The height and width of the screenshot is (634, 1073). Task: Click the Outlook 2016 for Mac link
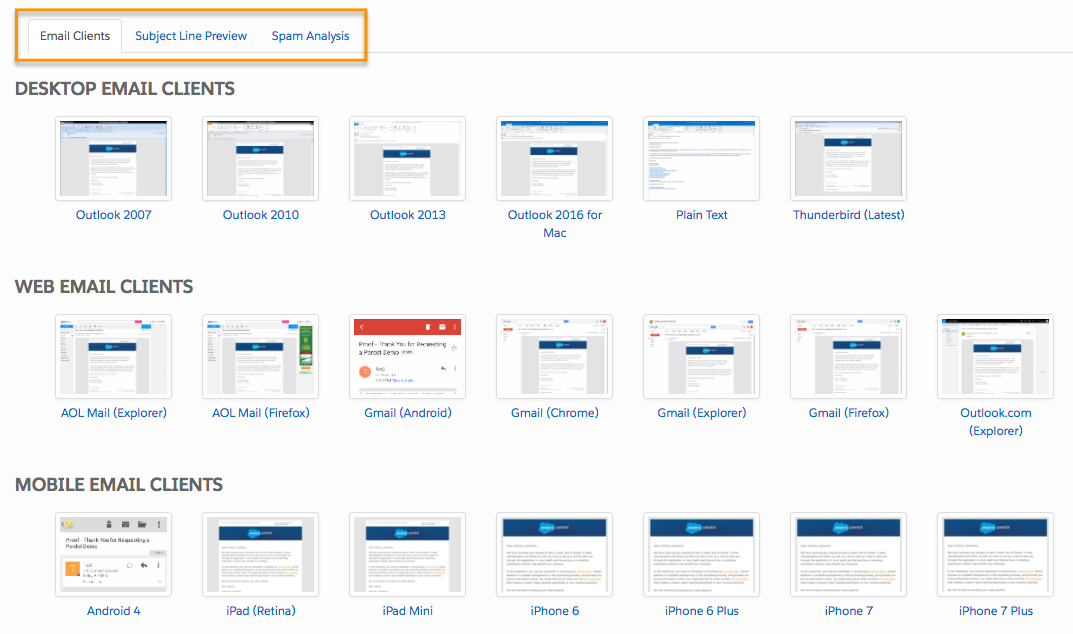[x=554, y=224]
